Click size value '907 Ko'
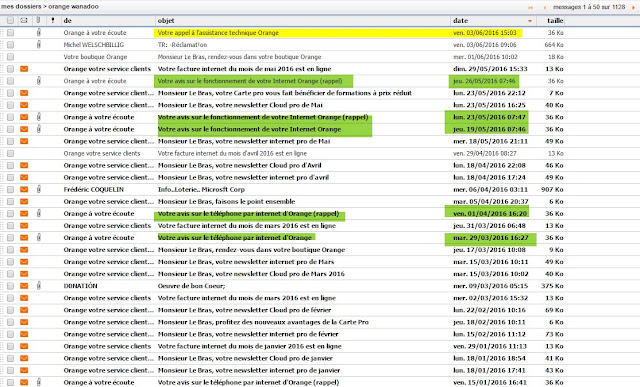The image size is (640, 387). 552,189
